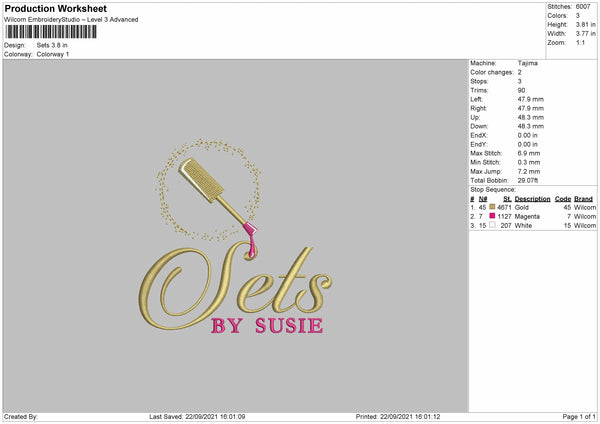The height and width of the screenshot is (424, 600).
Task: Click the Colors count value 3
Action: pyautogui.click(x=577, y=16)
